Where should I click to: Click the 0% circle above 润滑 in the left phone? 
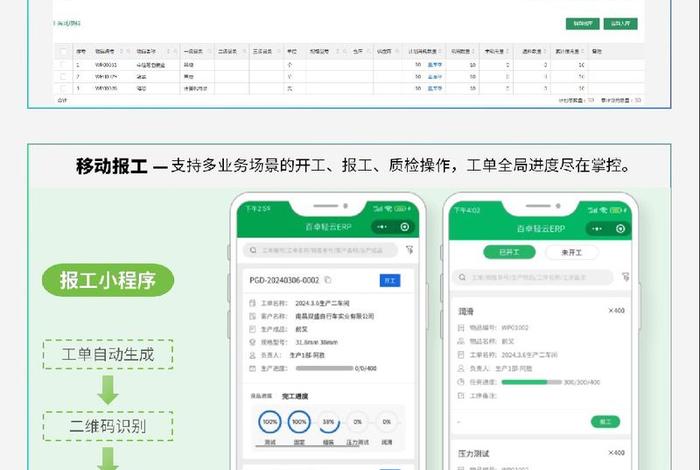tap(387, 421)
